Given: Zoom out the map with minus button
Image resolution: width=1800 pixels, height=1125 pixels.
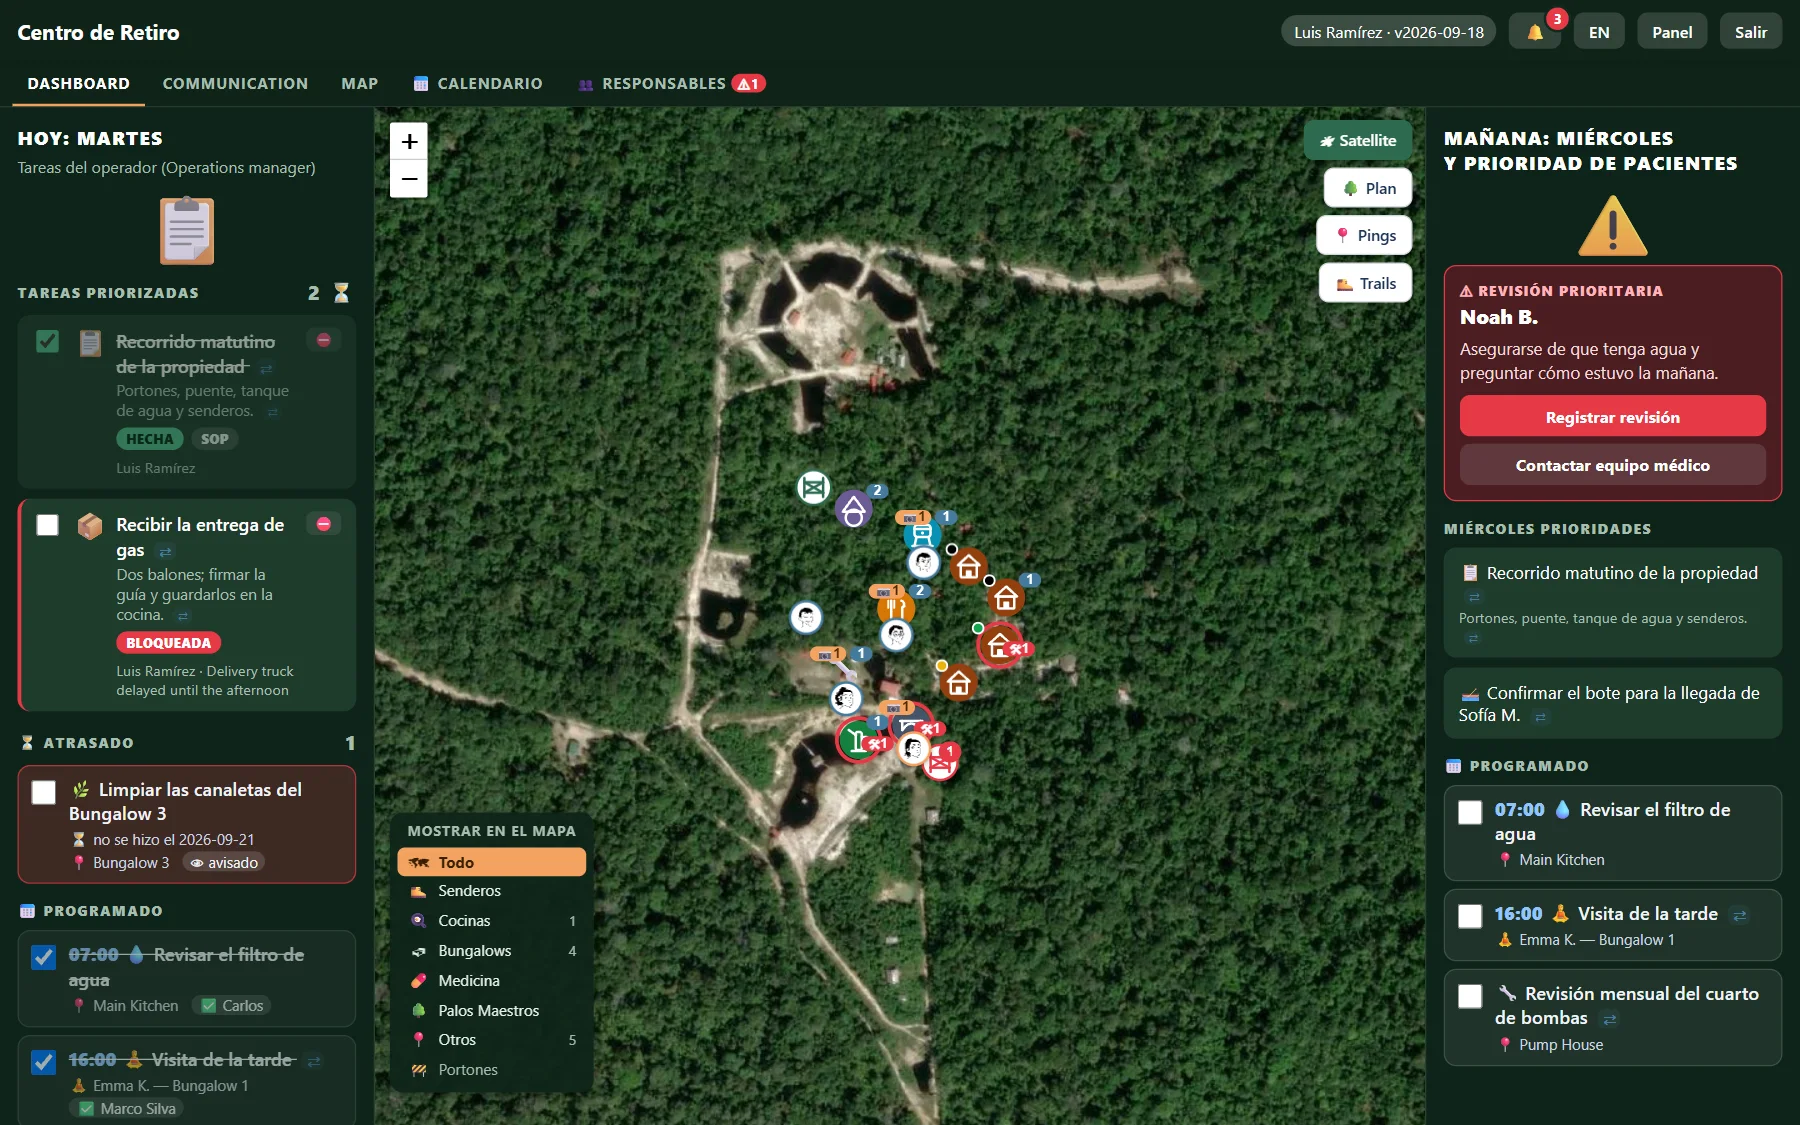Looking at the screenshot, I should [409, 179].
